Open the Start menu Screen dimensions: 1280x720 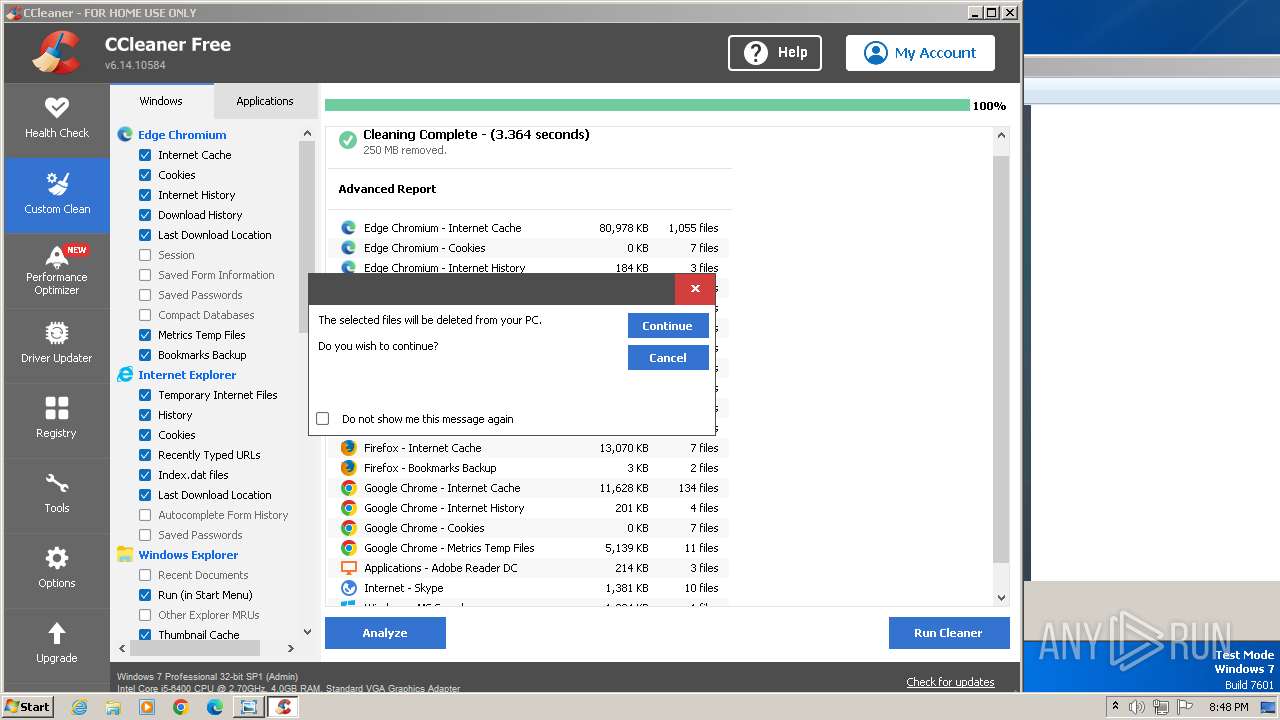click(x=28, y=707)
